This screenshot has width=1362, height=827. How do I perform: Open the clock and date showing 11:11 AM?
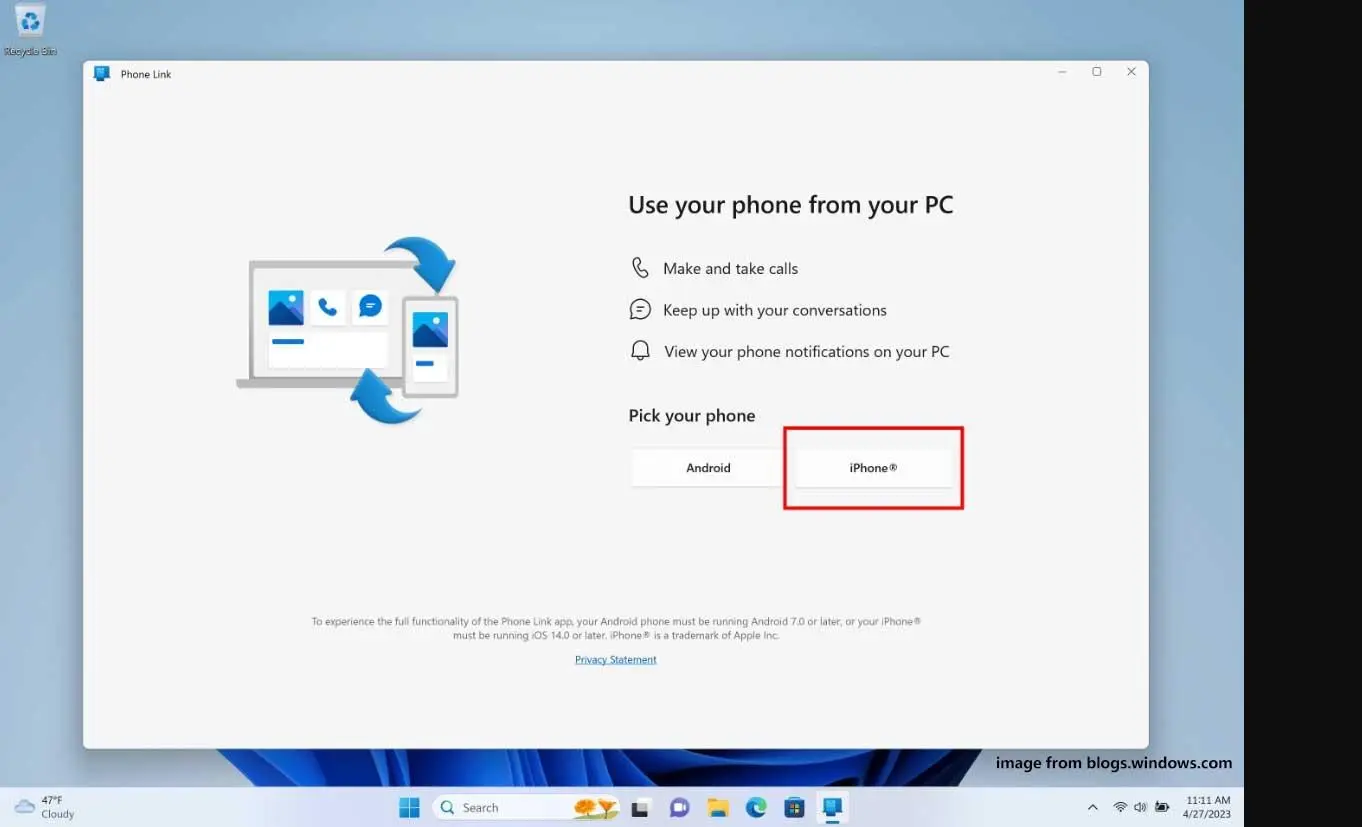click(x=1208, y=807)
